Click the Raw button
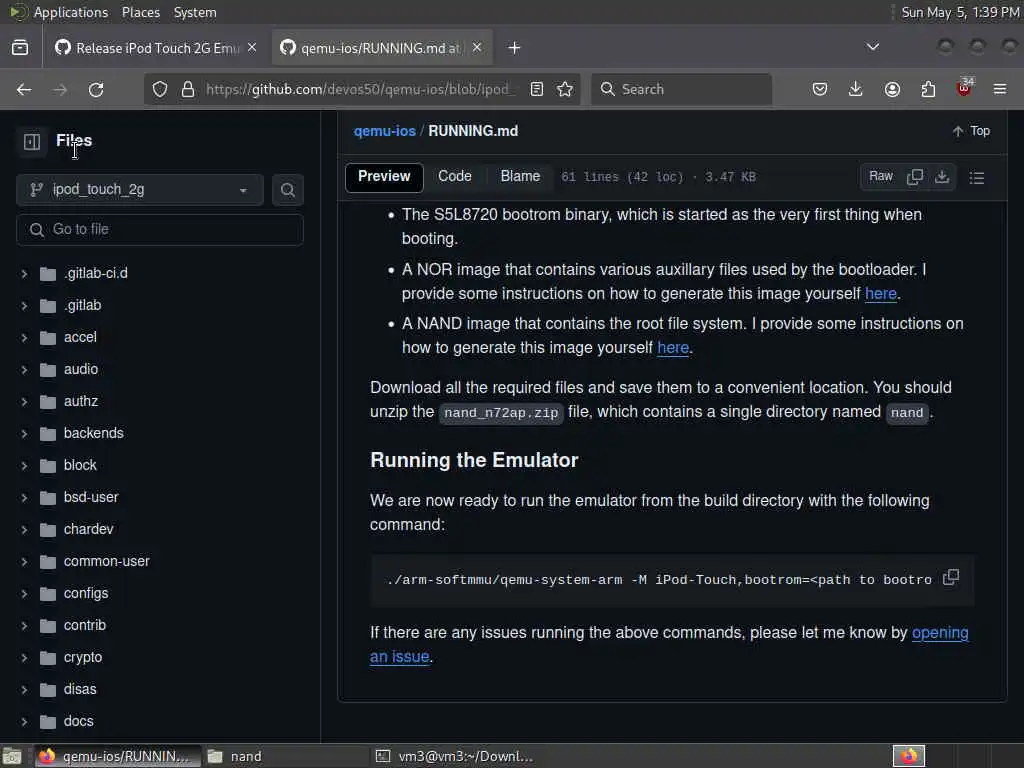This screenshot has width=1024, height=768. (x=880, y=177)
